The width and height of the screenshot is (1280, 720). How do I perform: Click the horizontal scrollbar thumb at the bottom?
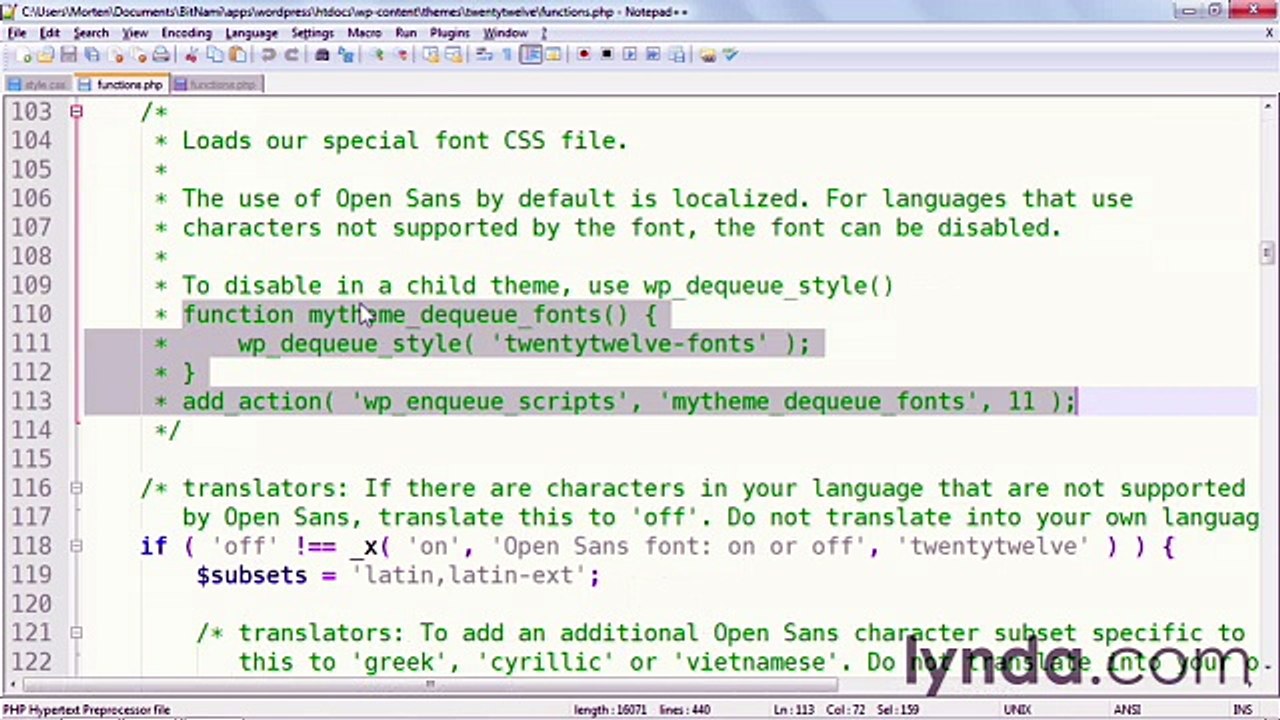430,685
